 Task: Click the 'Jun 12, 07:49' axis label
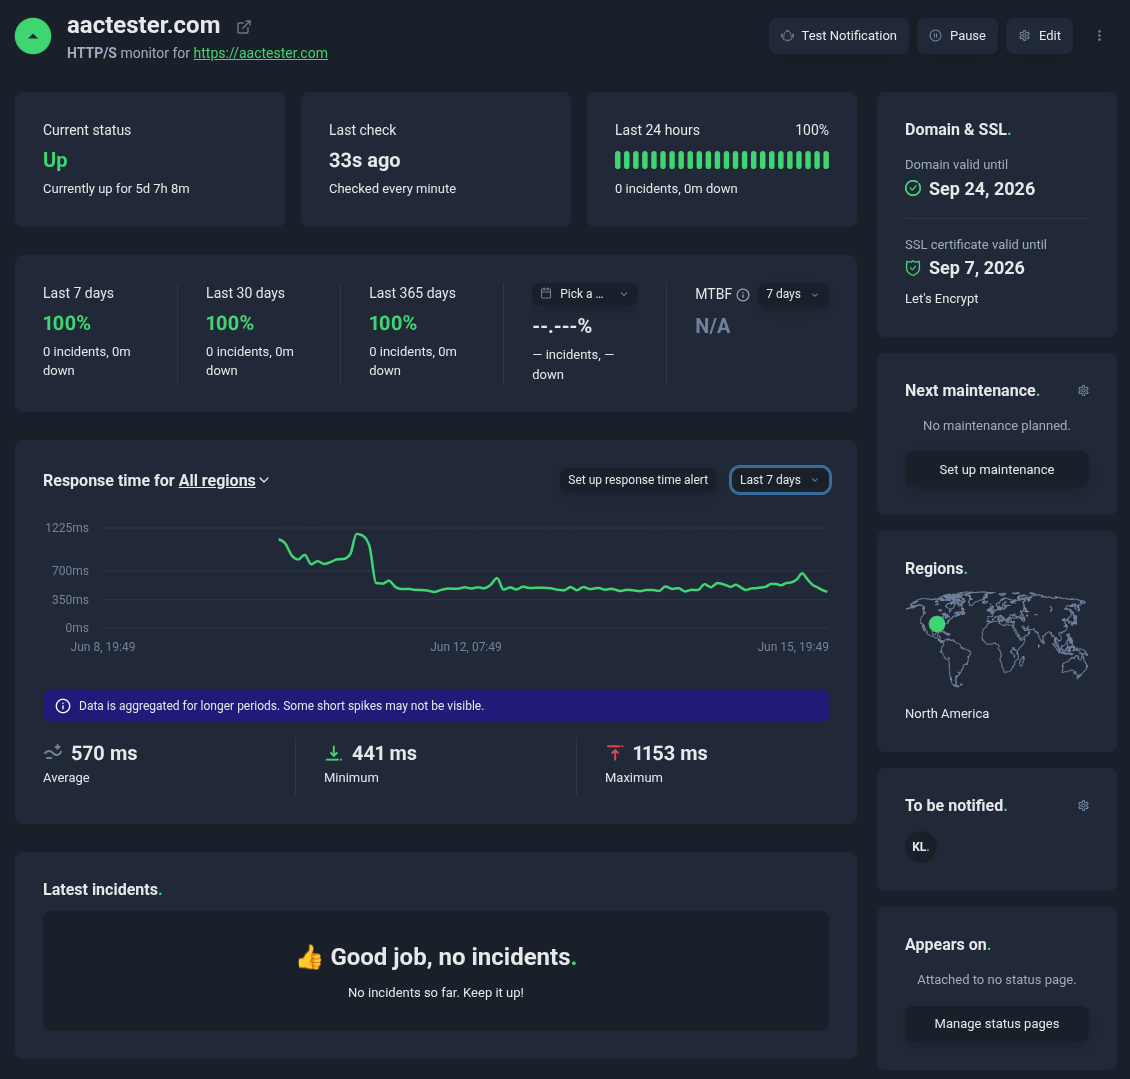[x=466, y=647]
